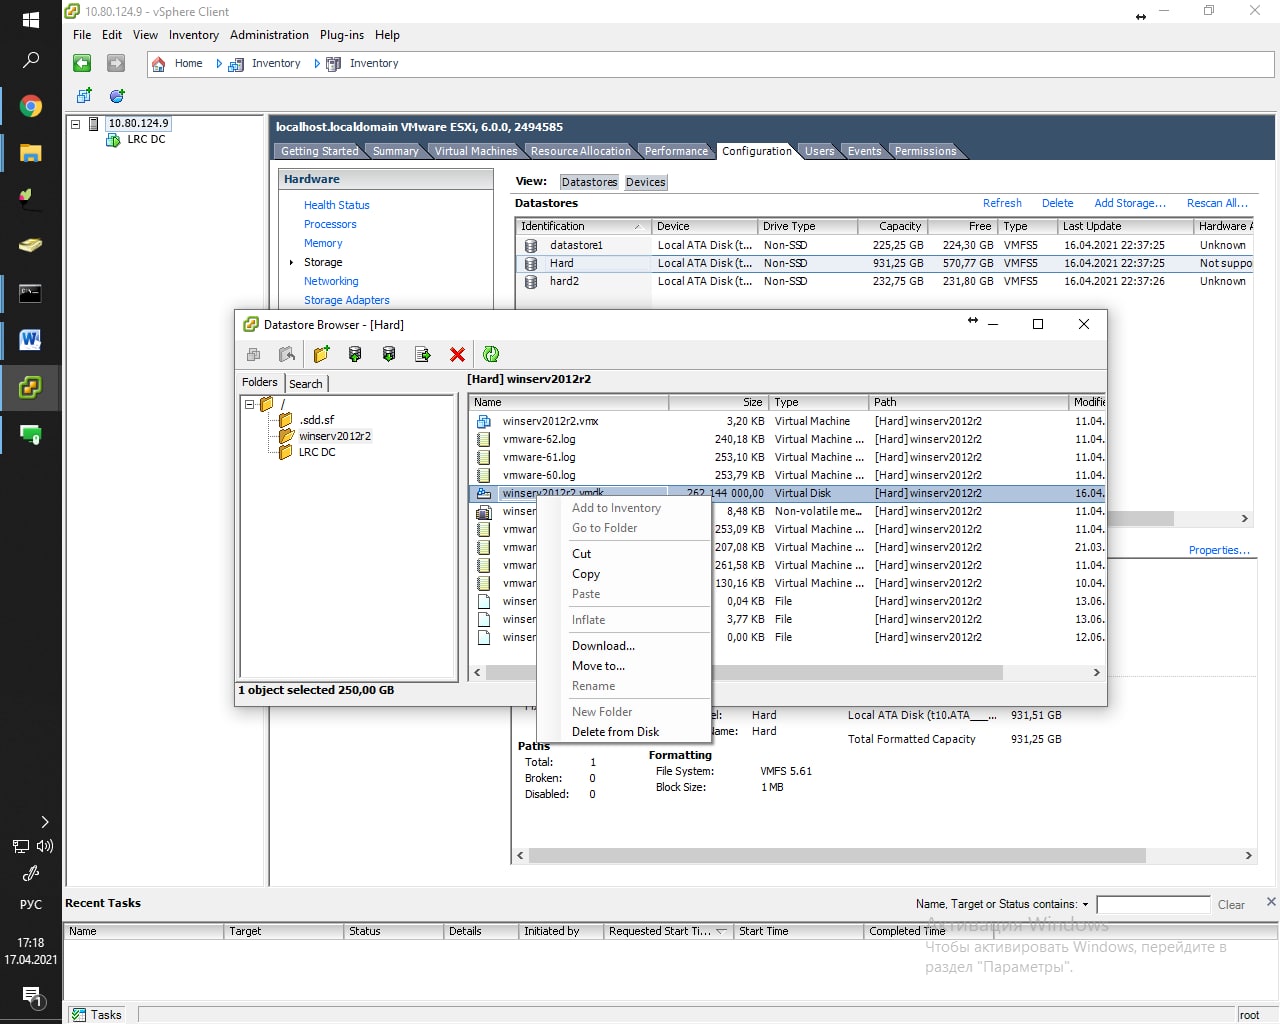The image size is (1280, 1024).
Task: Click the Refresh link above the datastores list
Action: point(1002,203)
